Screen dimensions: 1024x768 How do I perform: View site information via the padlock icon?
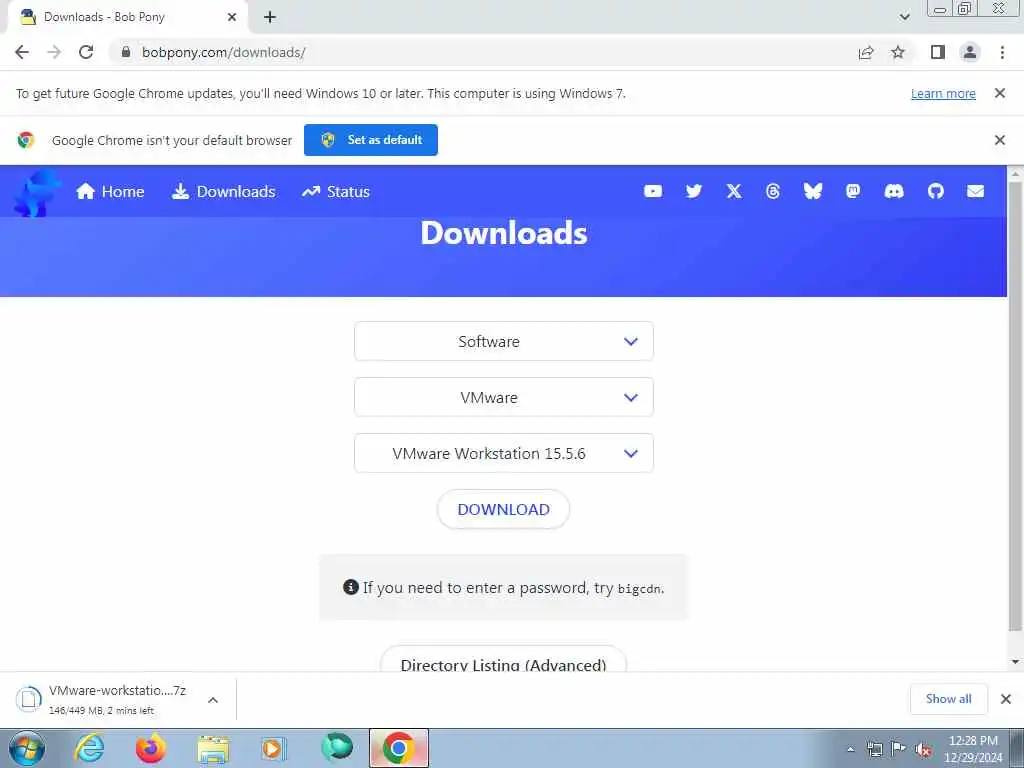pos(125,52)
